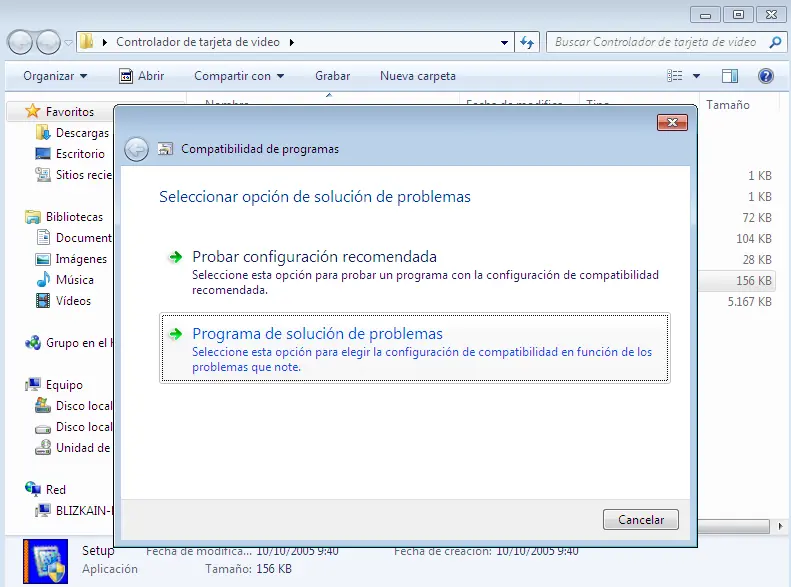This screenshot has width=791, height=587.
Task: Refresh the folder with refresh icon
Action: (527, 42)
